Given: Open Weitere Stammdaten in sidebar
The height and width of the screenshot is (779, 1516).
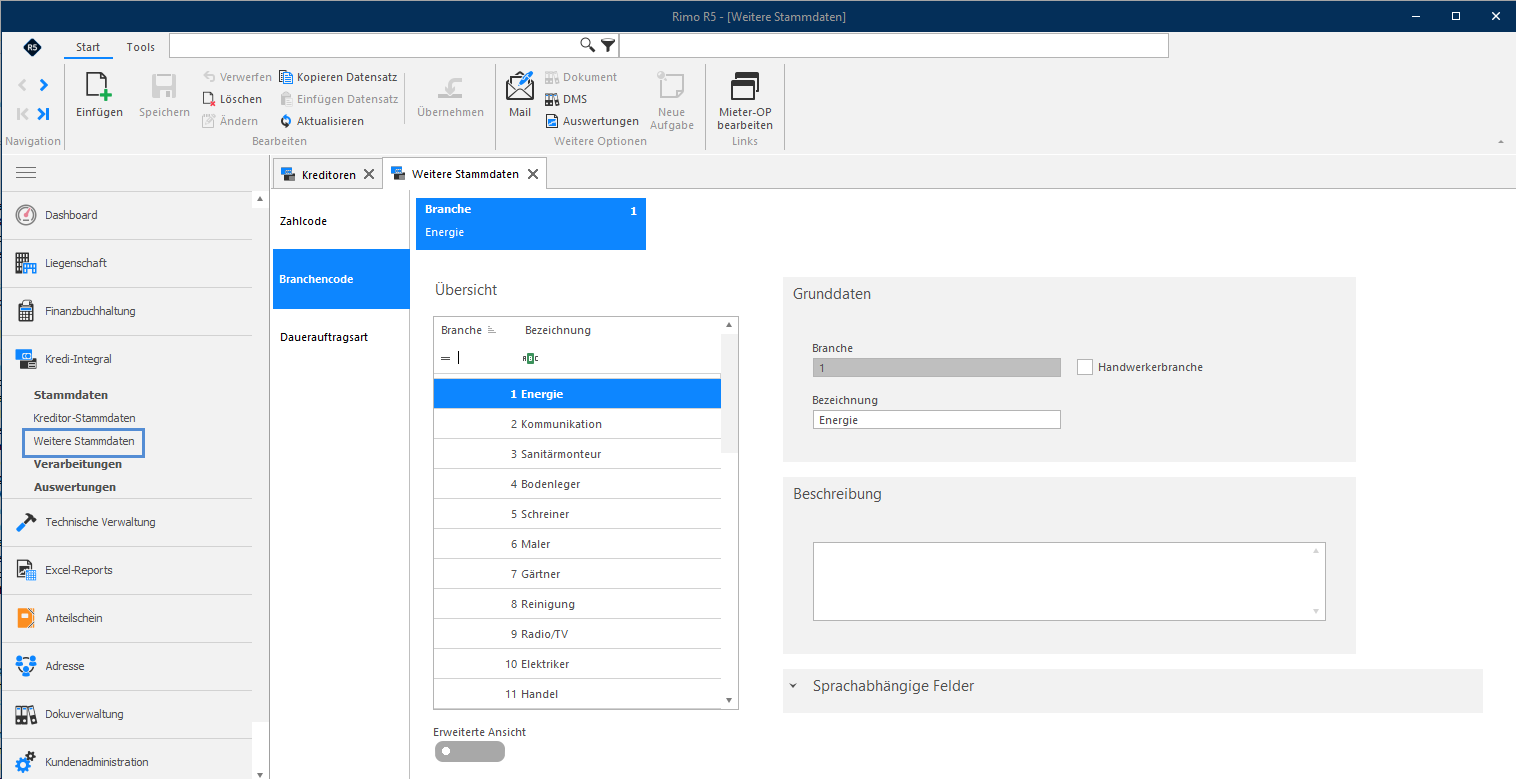Looking at the screenshot, I should [x=84, y=441].
